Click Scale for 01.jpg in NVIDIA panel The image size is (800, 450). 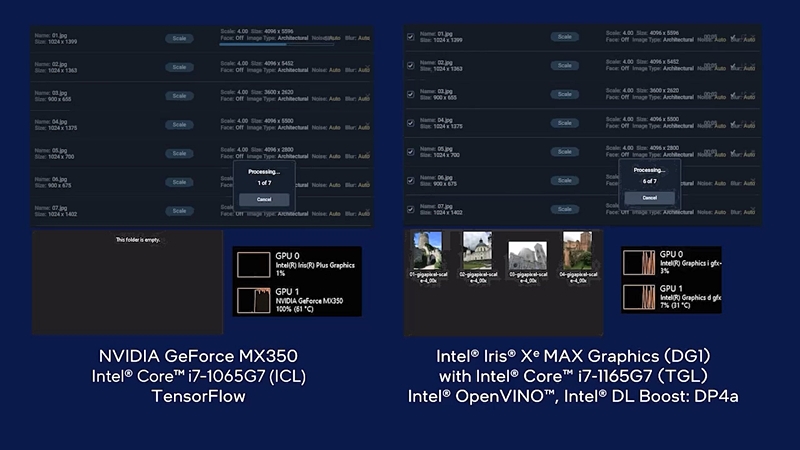click(x=179, y=38)
